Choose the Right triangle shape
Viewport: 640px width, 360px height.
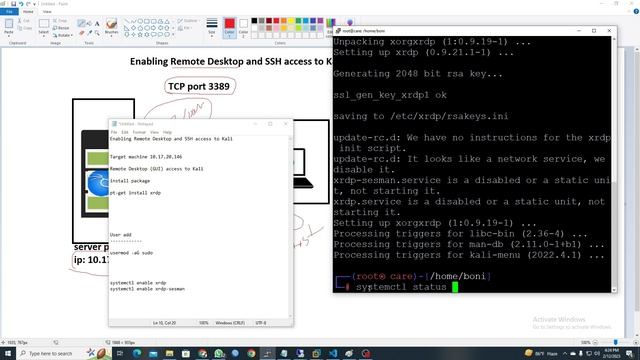(127, 28)
